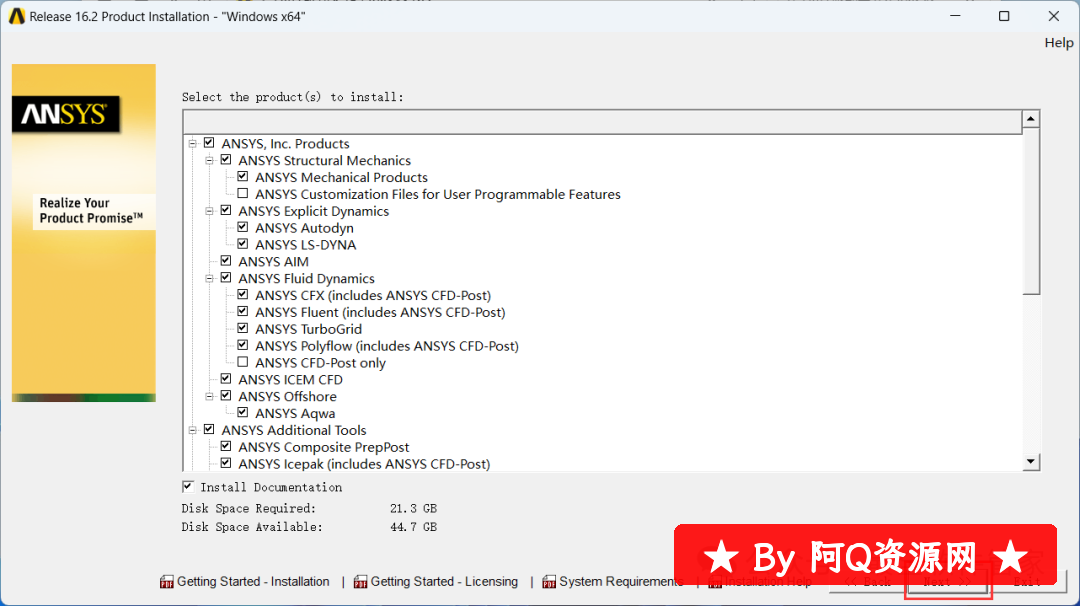Click the "44.7 GB" disk space available value
Viewport: 1080px width, 606px height.
pos(413,527)
